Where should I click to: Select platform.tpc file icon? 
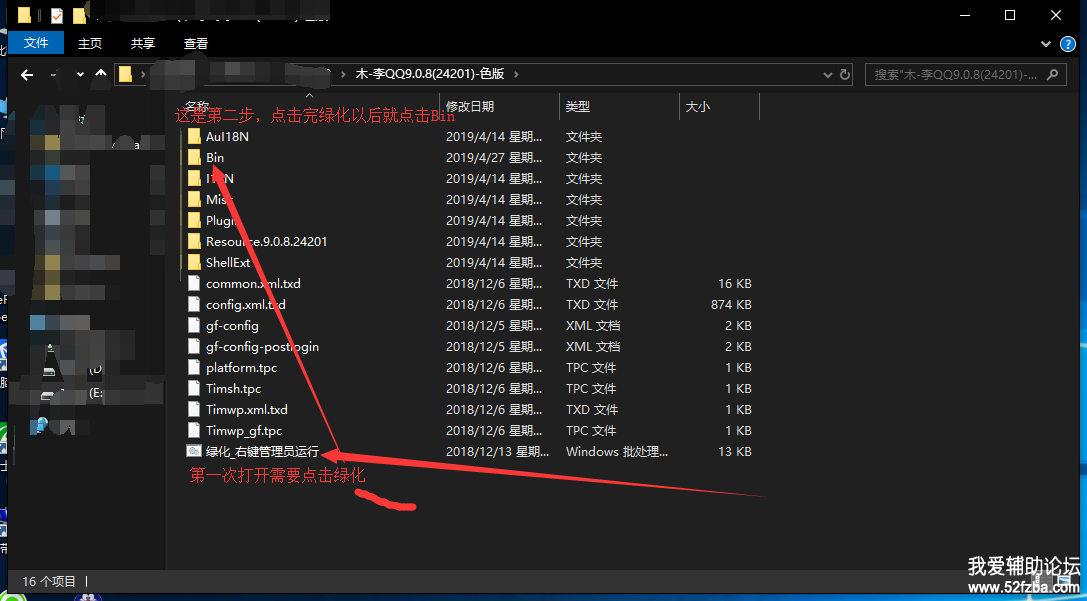coord(194,367)
